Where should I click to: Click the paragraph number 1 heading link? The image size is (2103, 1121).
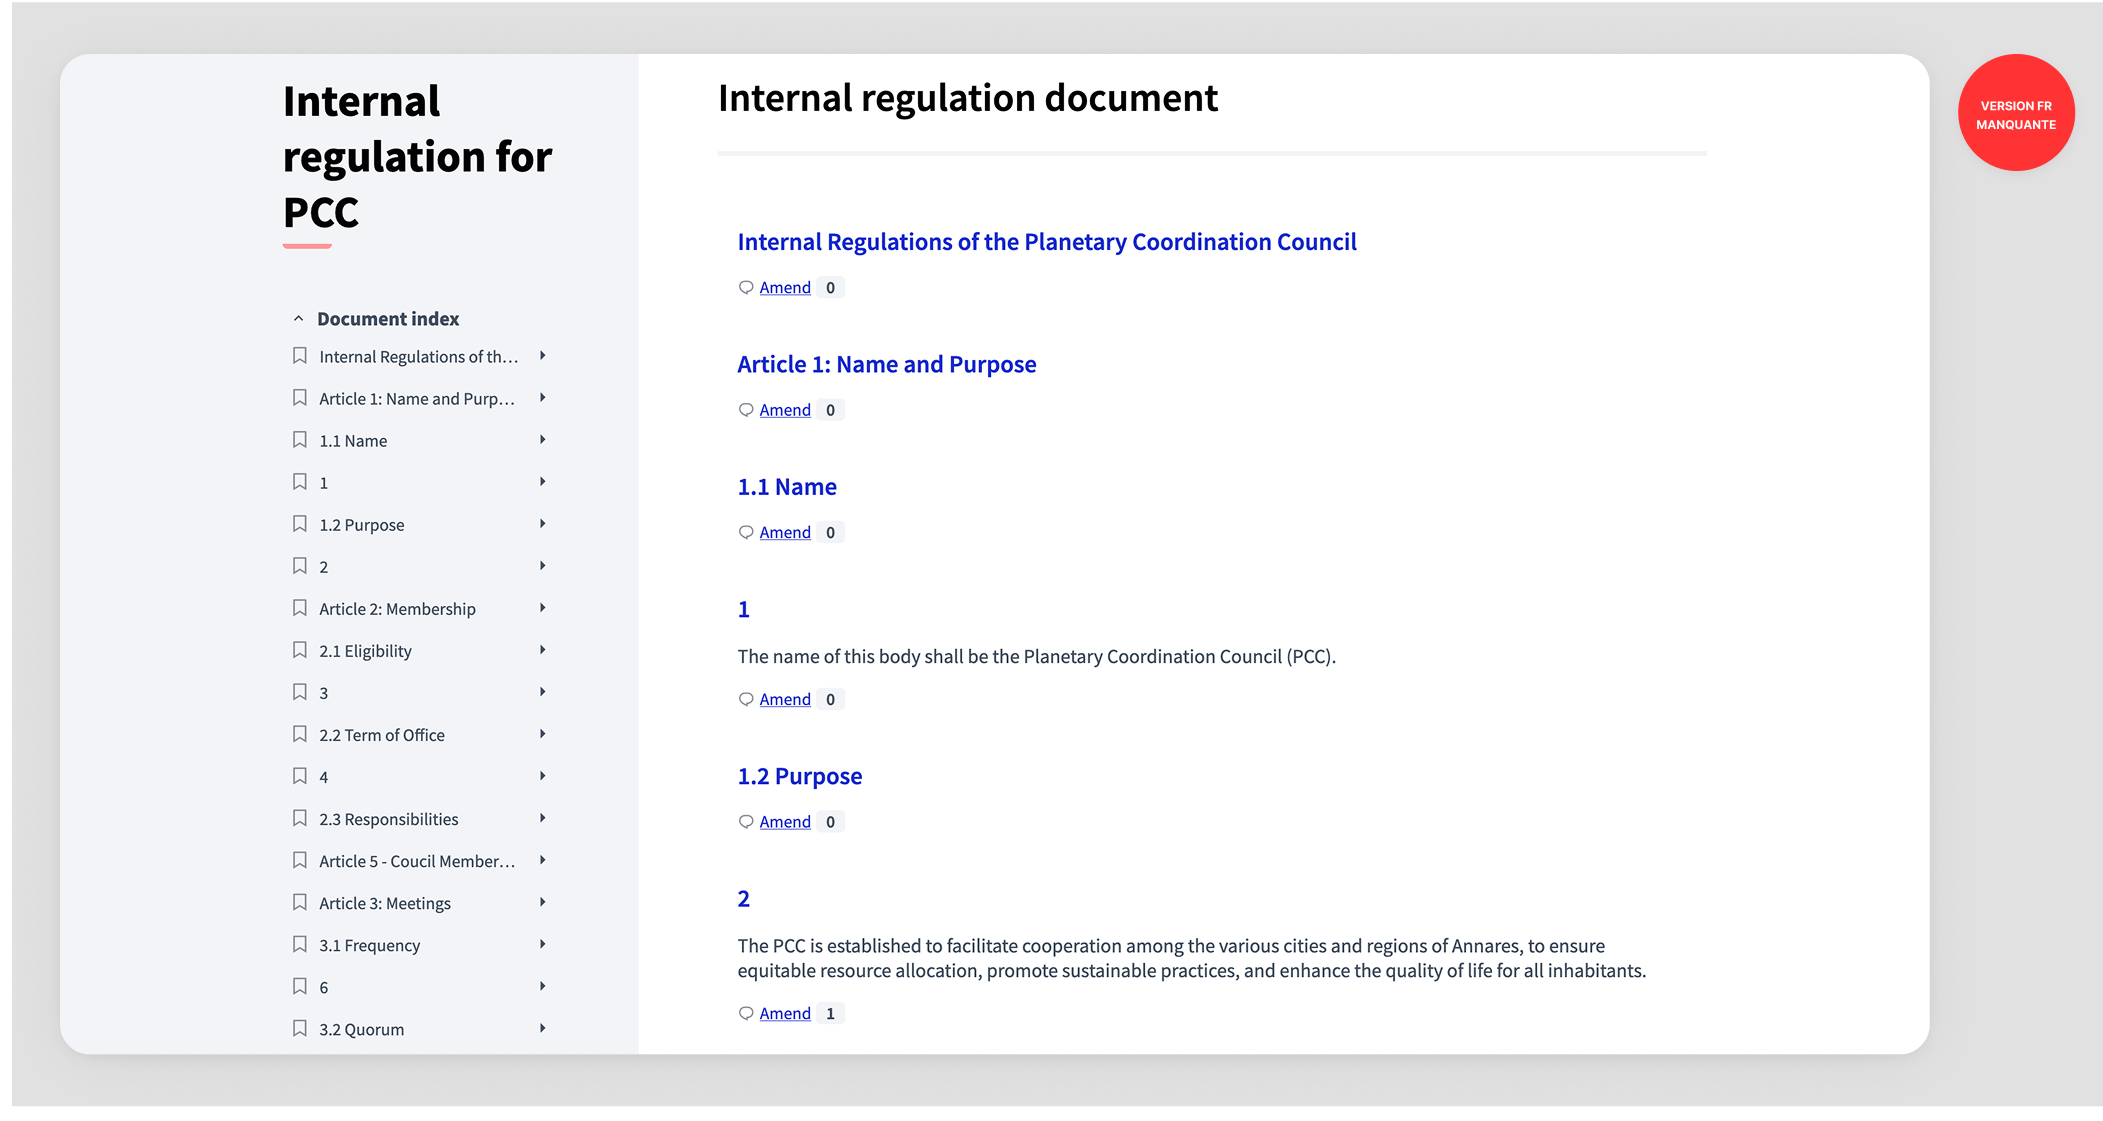click(x=744, y=610)
